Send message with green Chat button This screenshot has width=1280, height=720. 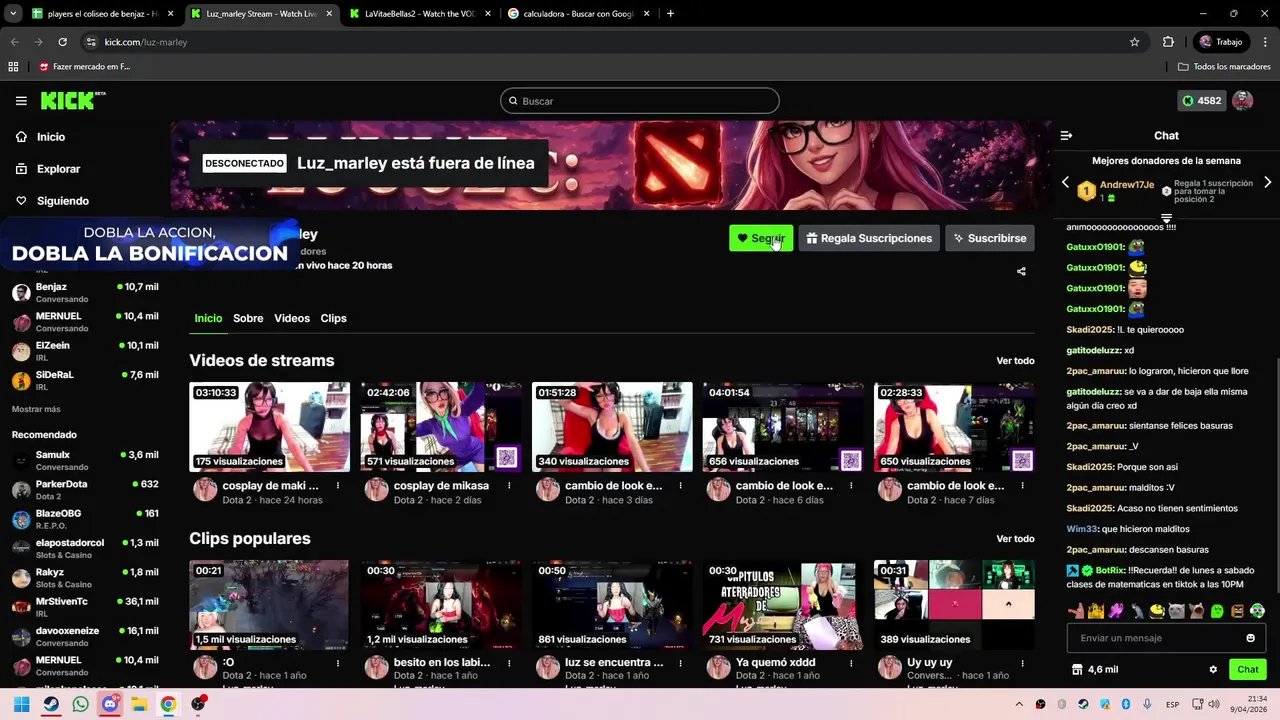tap(1248, 670)
